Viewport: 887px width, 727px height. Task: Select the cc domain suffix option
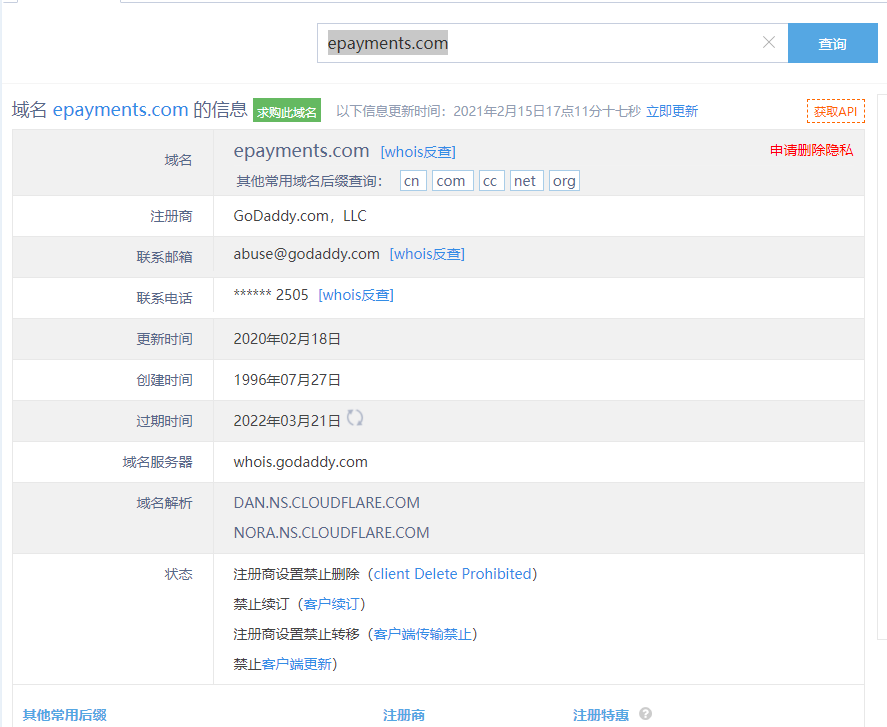tap(490, 181)
